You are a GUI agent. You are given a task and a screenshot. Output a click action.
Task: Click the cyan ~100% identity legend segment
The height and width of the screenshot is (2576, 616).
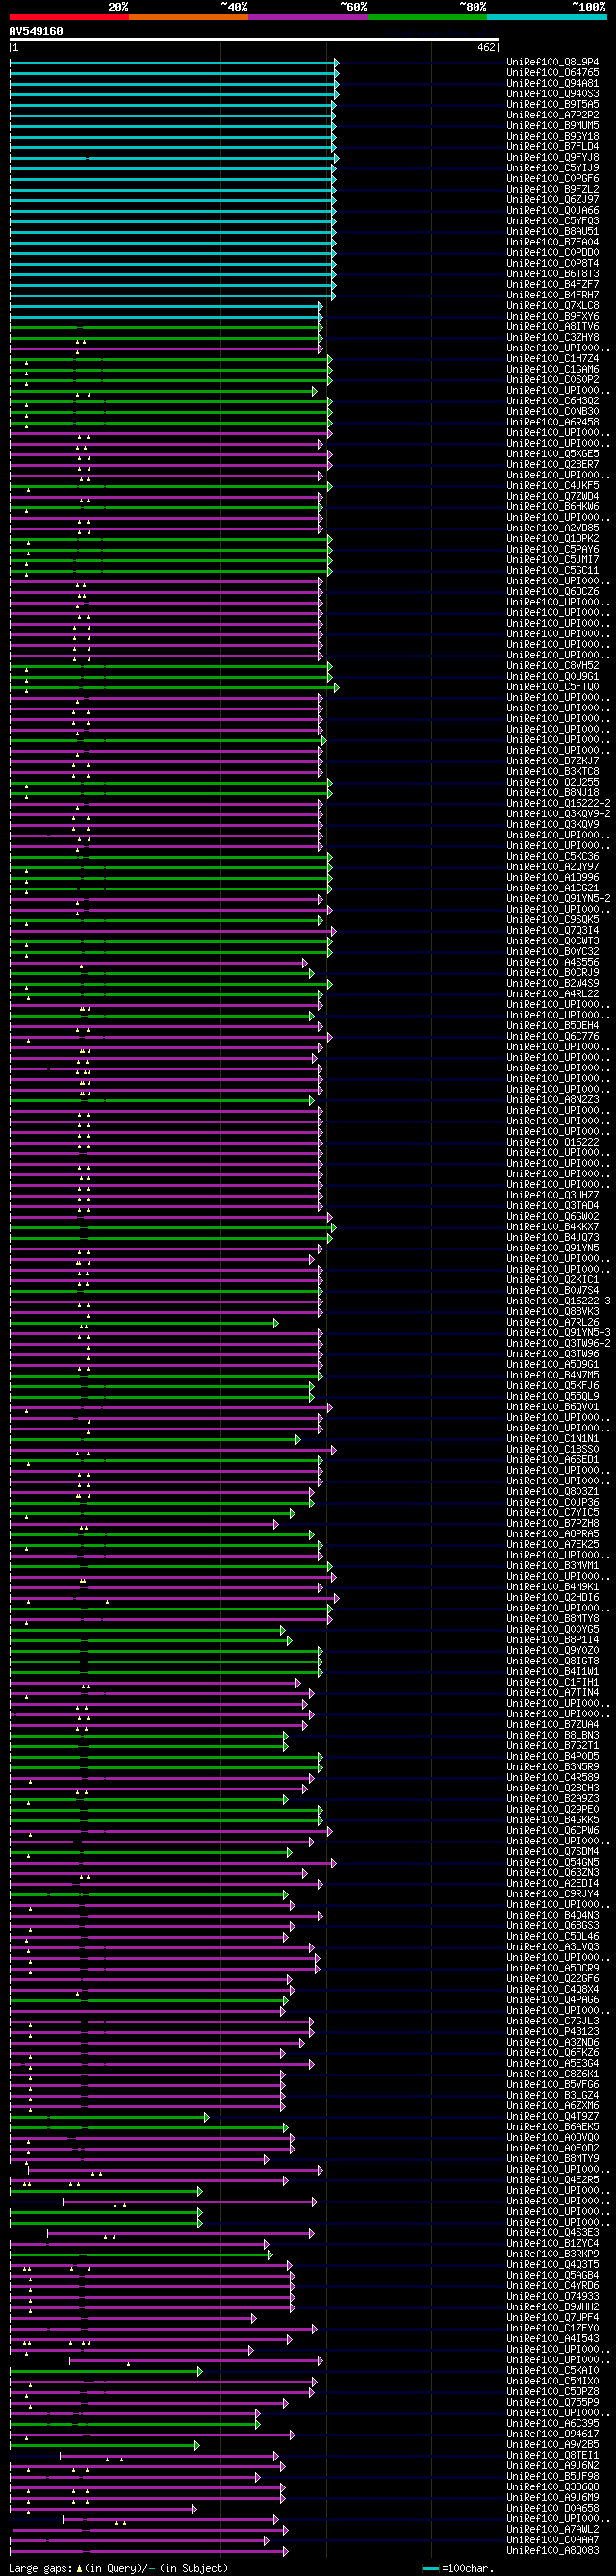tap(546, 17)
